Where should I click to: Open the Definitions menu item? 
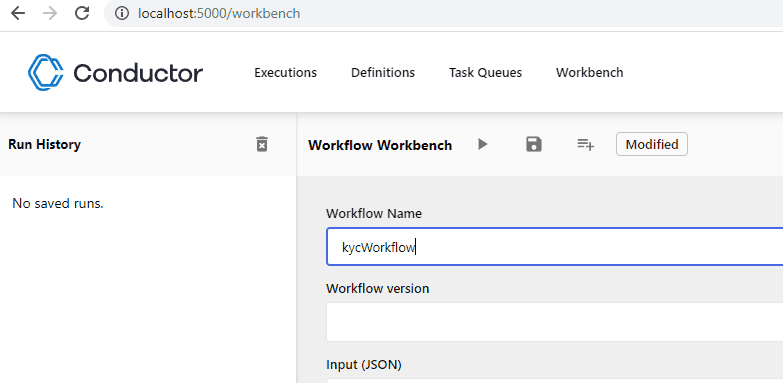click(x=383, y=72)
